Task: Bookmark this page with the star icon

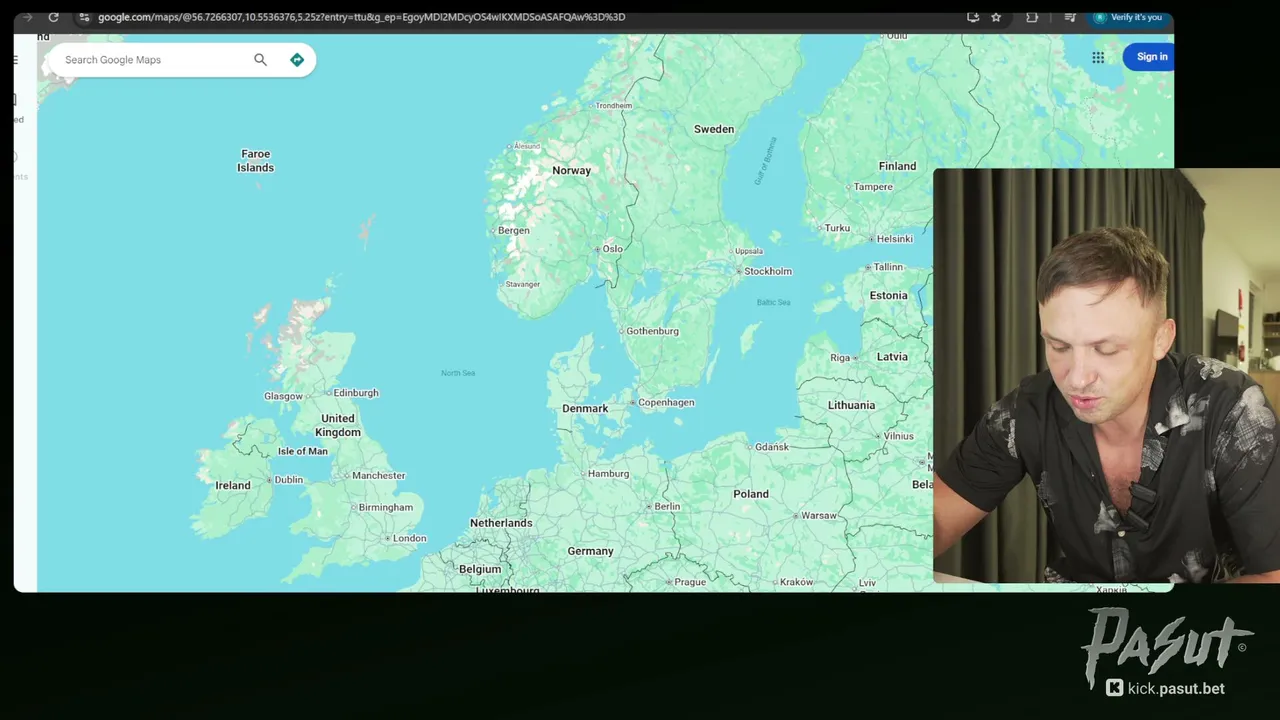Action: [x=996, y=17]
